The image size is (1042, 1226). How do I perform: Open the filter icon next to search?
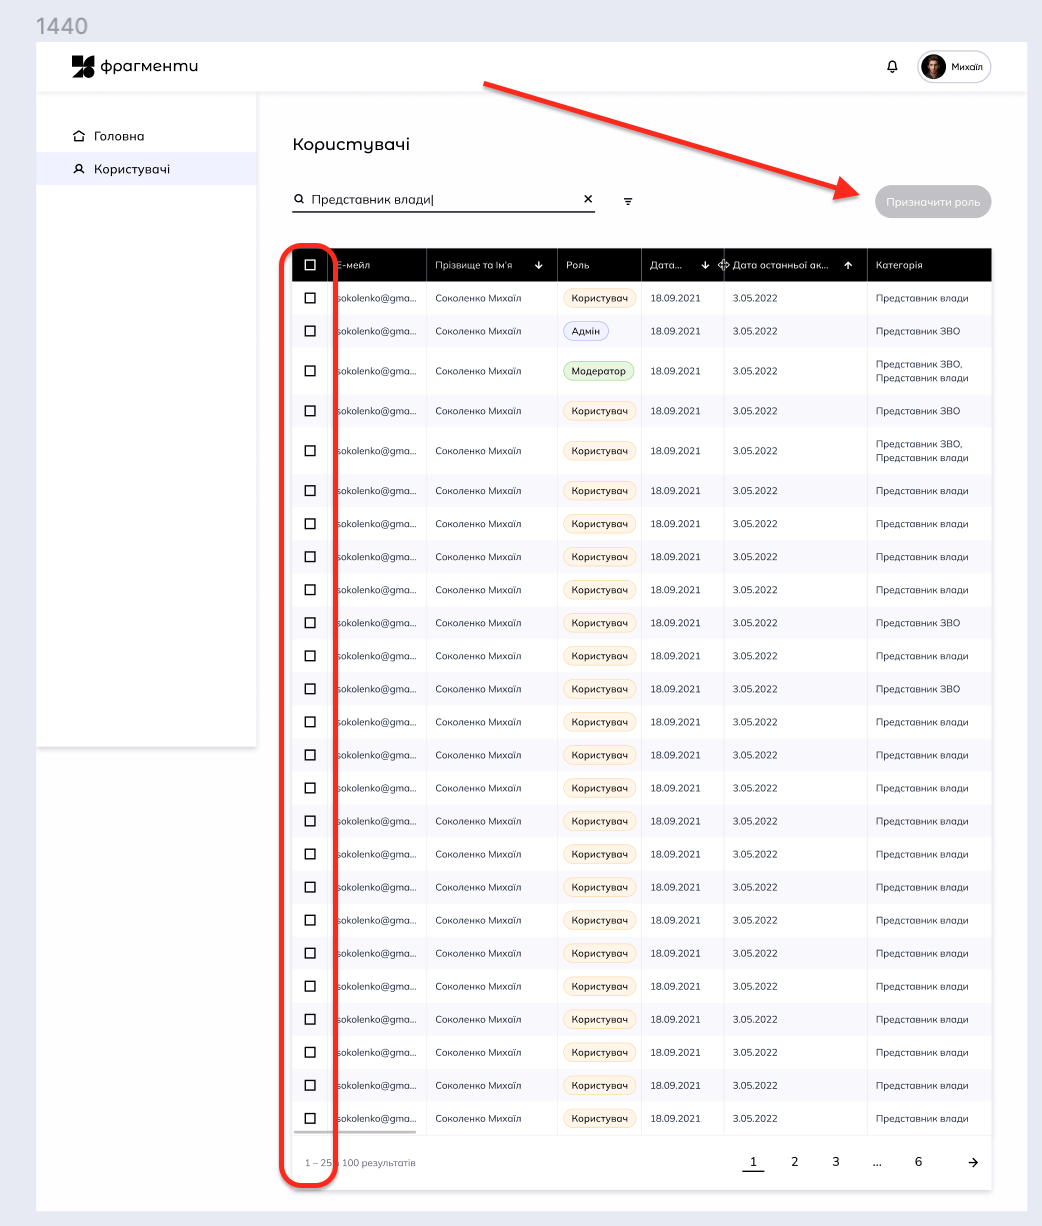[x=628, y=201]
